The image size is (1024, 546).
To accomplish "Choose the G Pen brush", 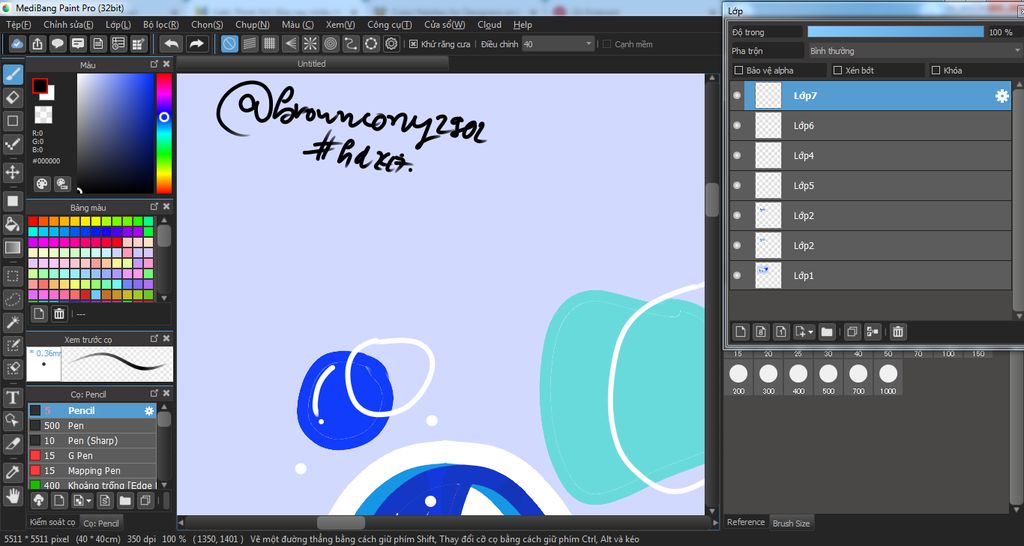I will click(92, 456).
